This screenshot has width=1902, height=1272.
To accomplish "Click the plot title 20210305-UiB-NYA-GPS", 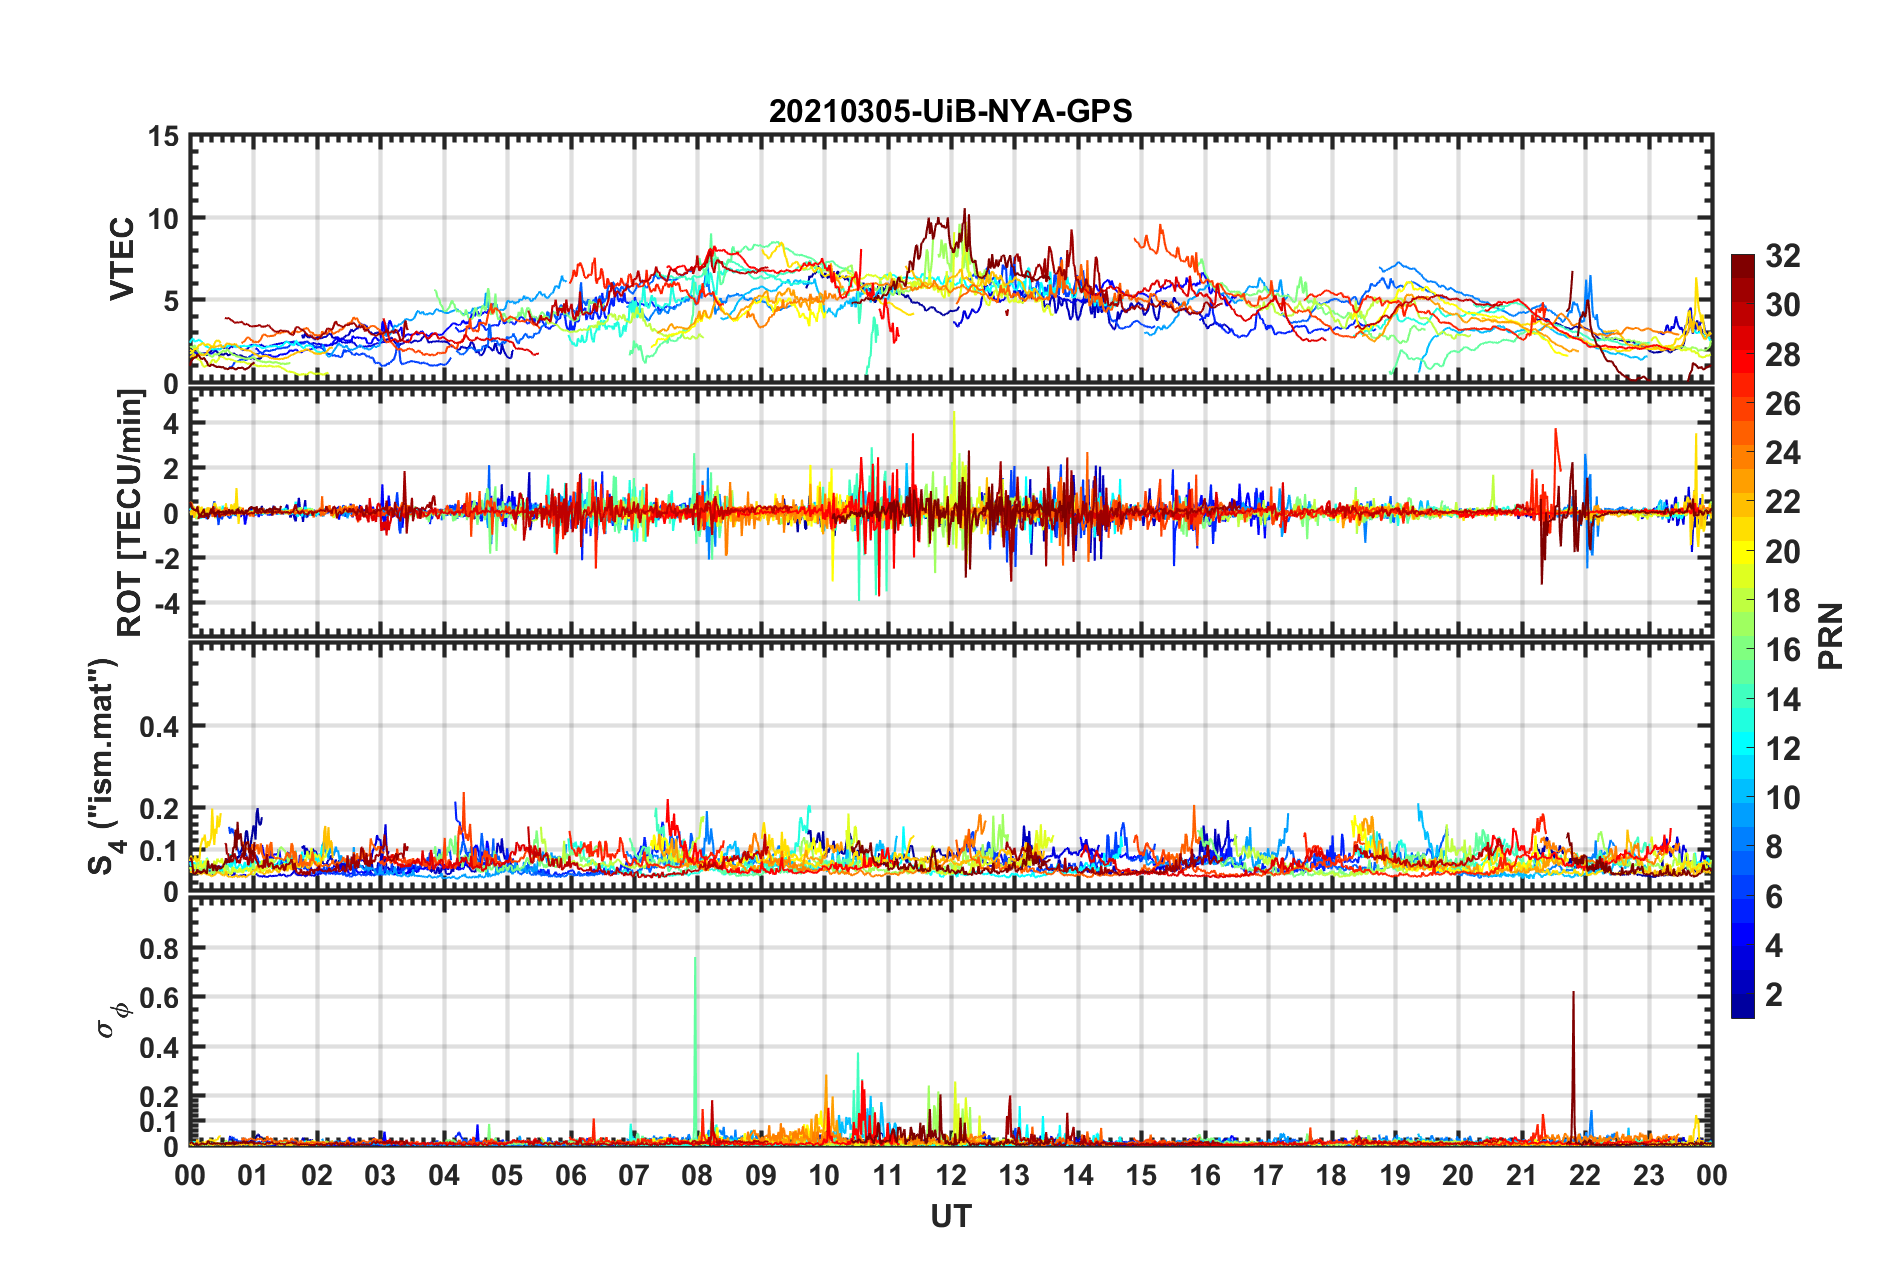I will pos(950,111).
